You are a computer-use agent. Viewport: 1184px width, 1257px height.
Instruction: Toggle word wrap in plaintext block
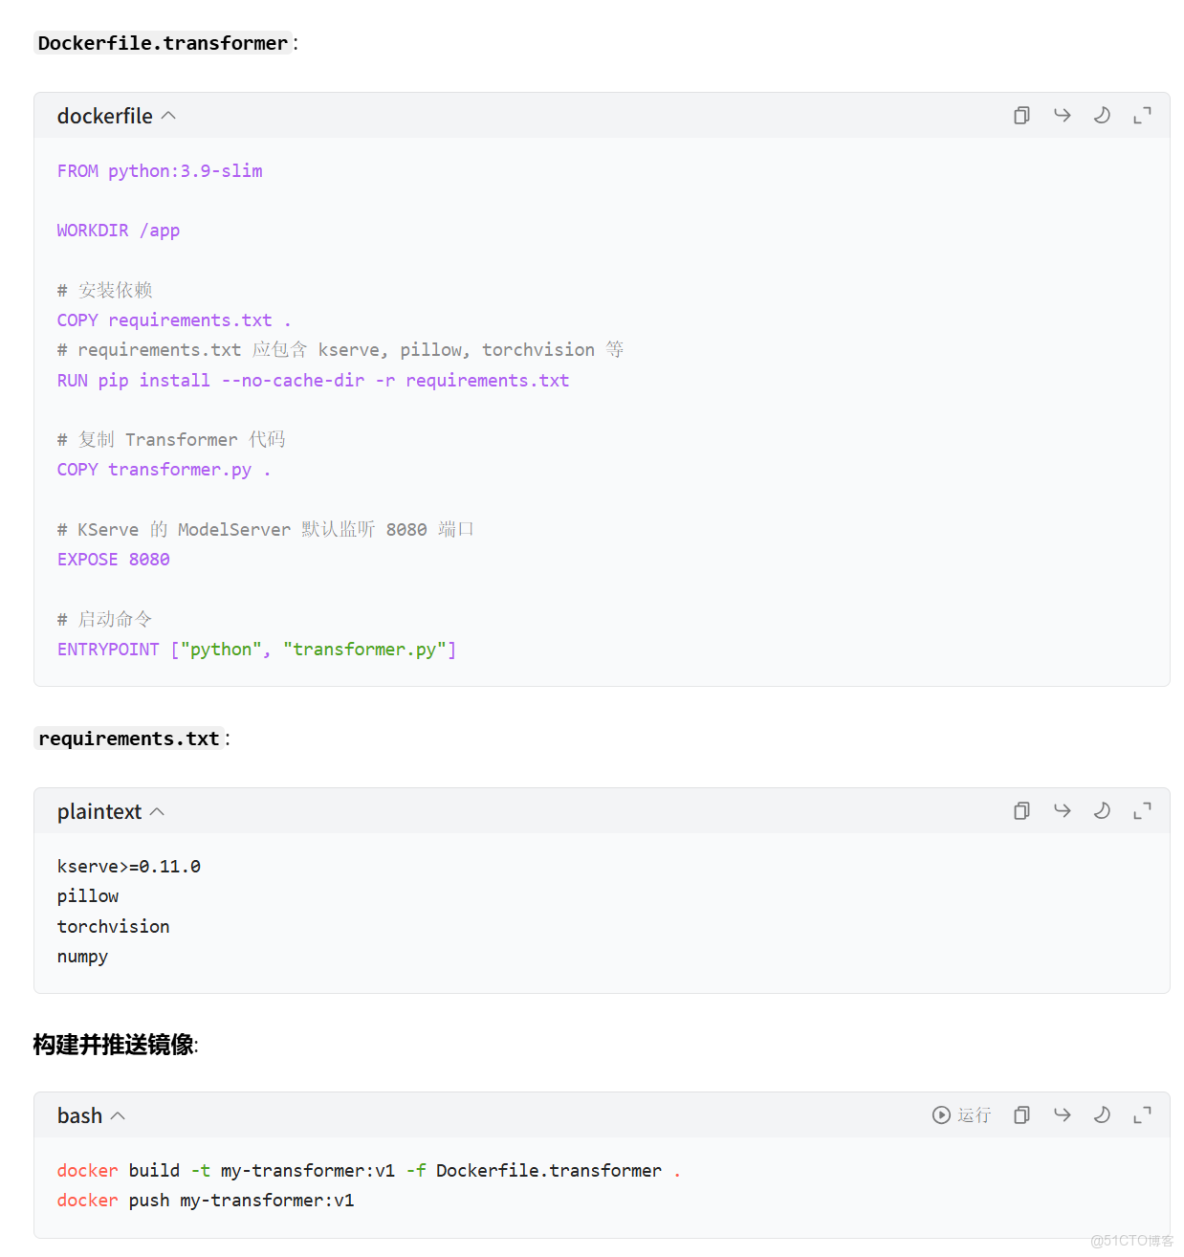click(1062, 811)
